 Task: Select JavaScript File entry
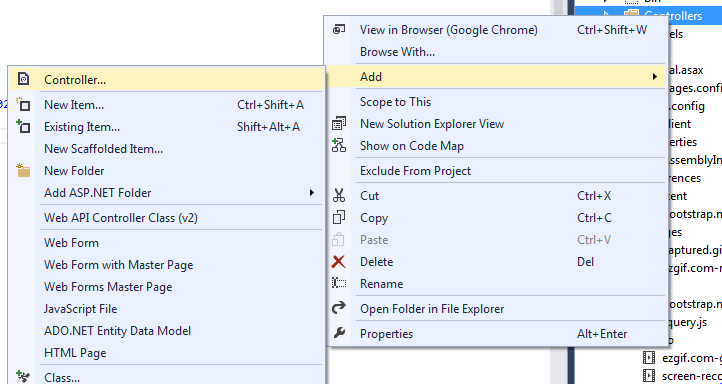[166, 308]
